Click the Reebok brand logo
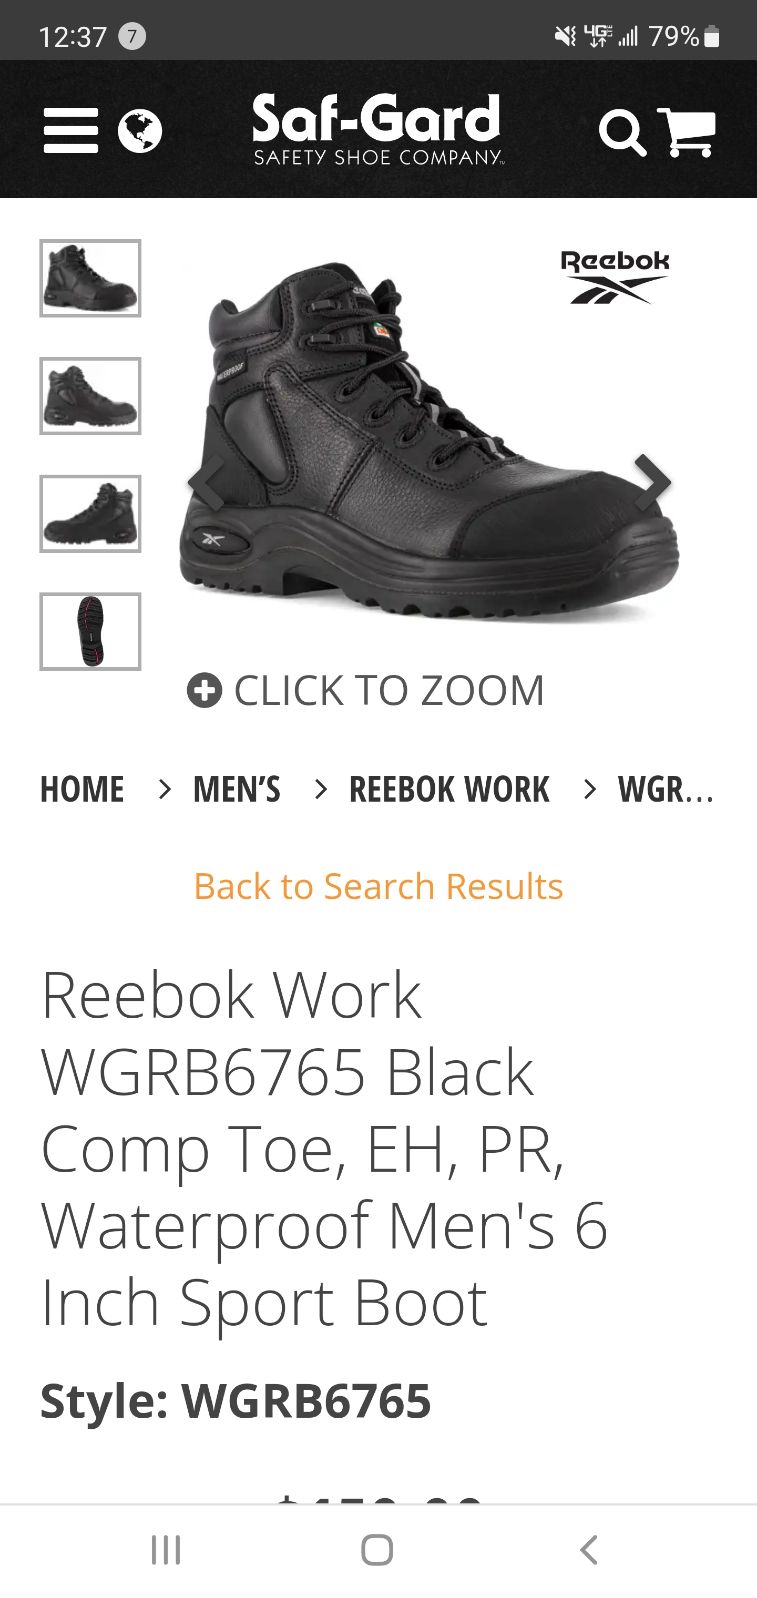 [614, 277]
